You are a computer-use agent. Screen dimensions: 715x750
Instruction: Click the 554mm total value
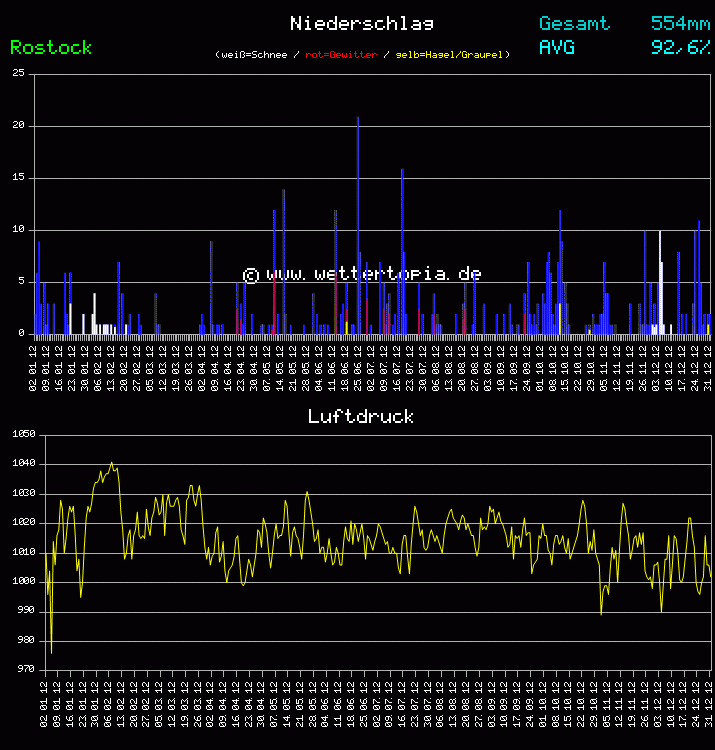coord(680,23)
